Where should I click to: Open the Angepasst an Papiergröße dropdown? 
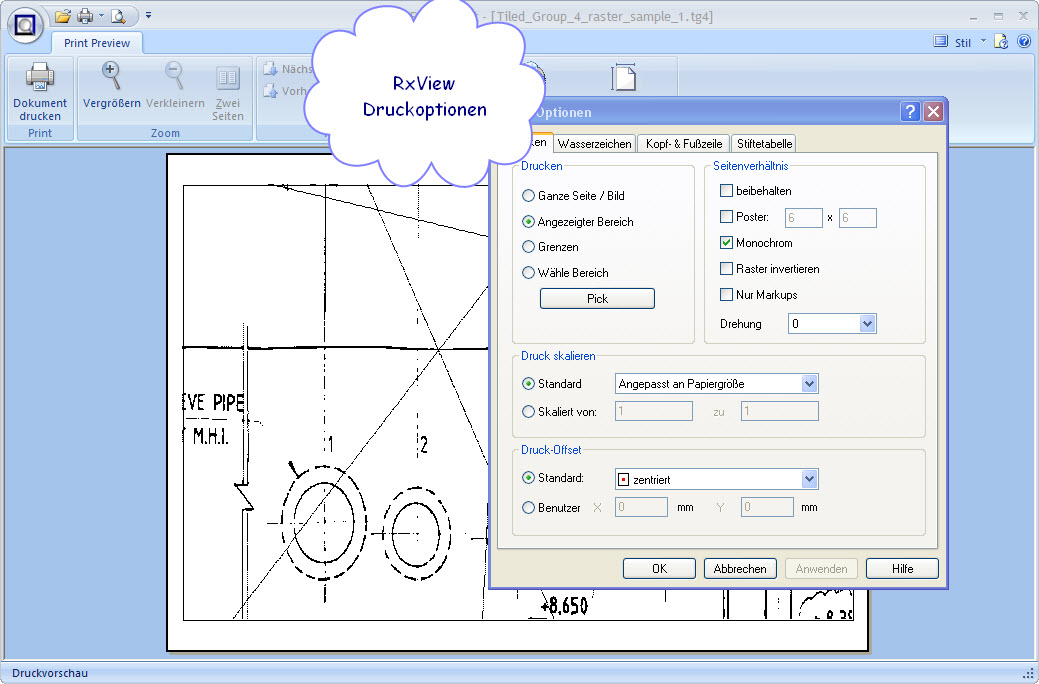(x=809, y=384)
